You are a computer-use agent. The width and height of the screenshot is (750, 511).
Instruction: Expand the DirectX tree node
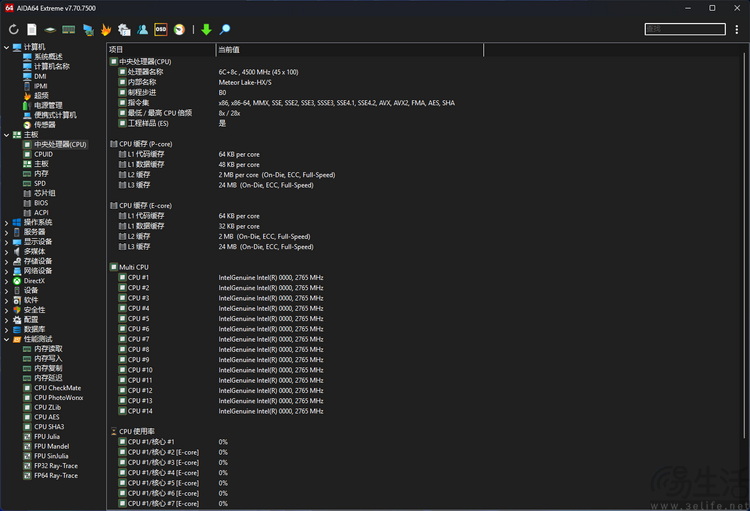click(x=6, y=281)
